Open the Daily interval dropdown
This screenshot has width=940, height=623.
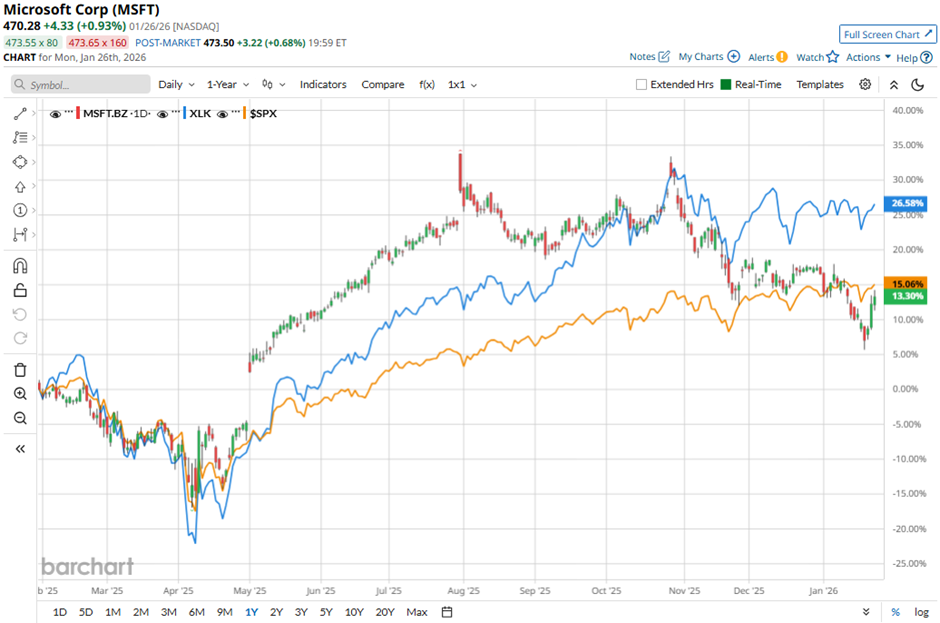[175, 85]
